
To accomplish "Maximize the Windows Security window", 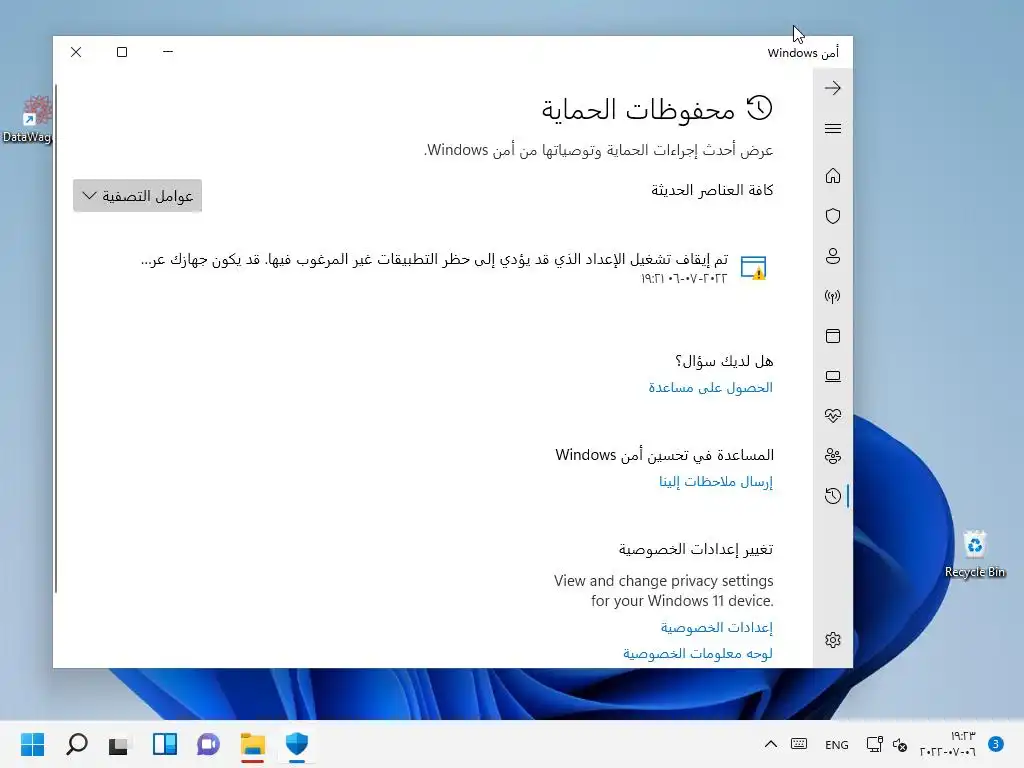I will (122, 52).
